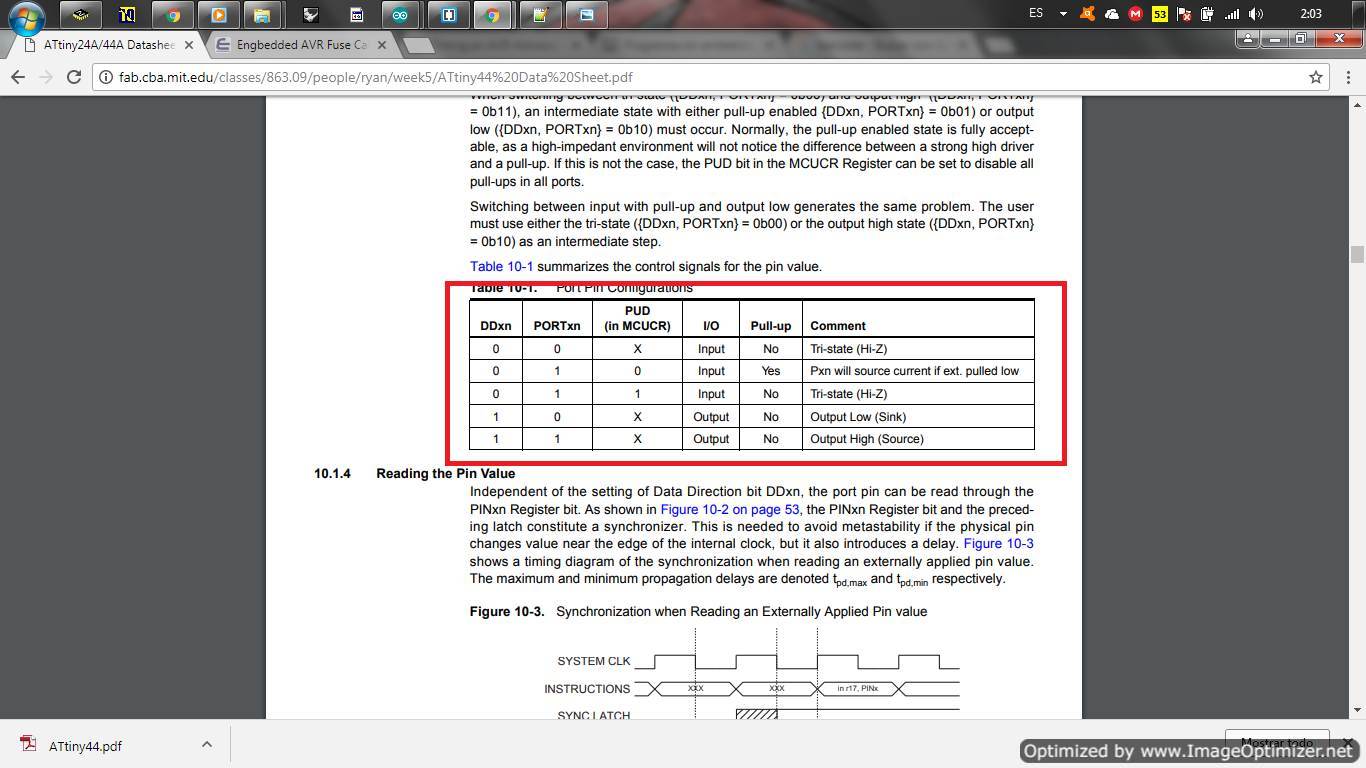Close the Engbedded AVR Fuse tab
Image resolution: width=1366 pixels, height=768 pixels.
(x=380, y=45)
